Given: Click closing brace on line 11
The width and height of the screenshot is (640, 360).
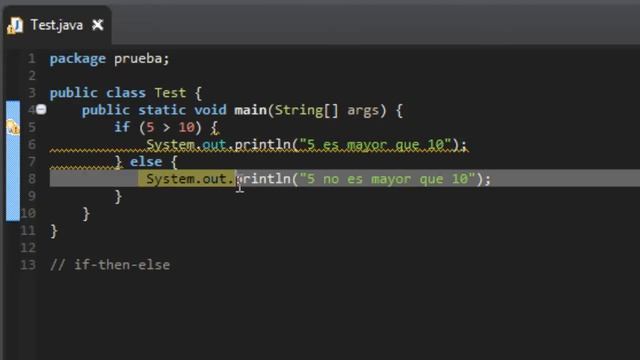Looking at the screenshot, I should click(54, 231).
